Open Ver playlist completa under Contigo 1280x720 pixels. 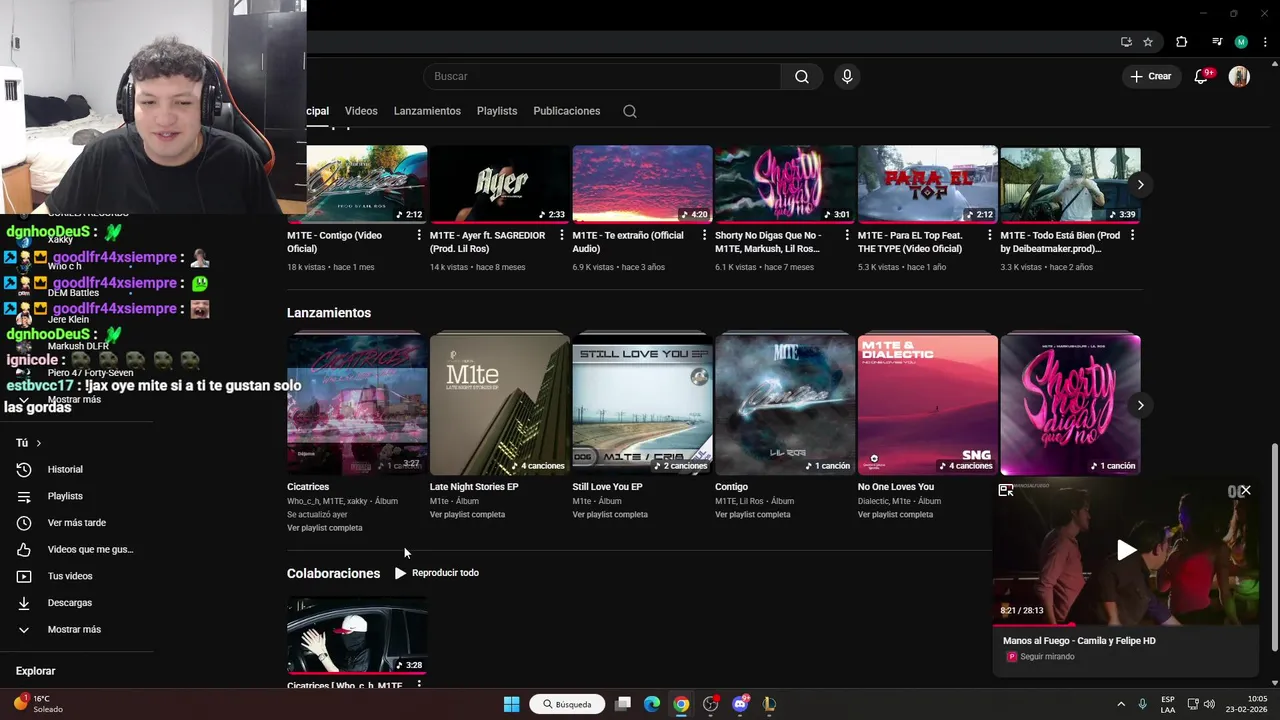(753, 515)
